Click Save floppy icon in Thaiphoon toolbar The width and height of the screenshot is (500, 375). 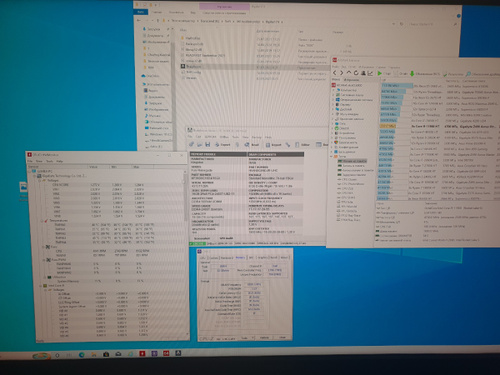[207, 144]
